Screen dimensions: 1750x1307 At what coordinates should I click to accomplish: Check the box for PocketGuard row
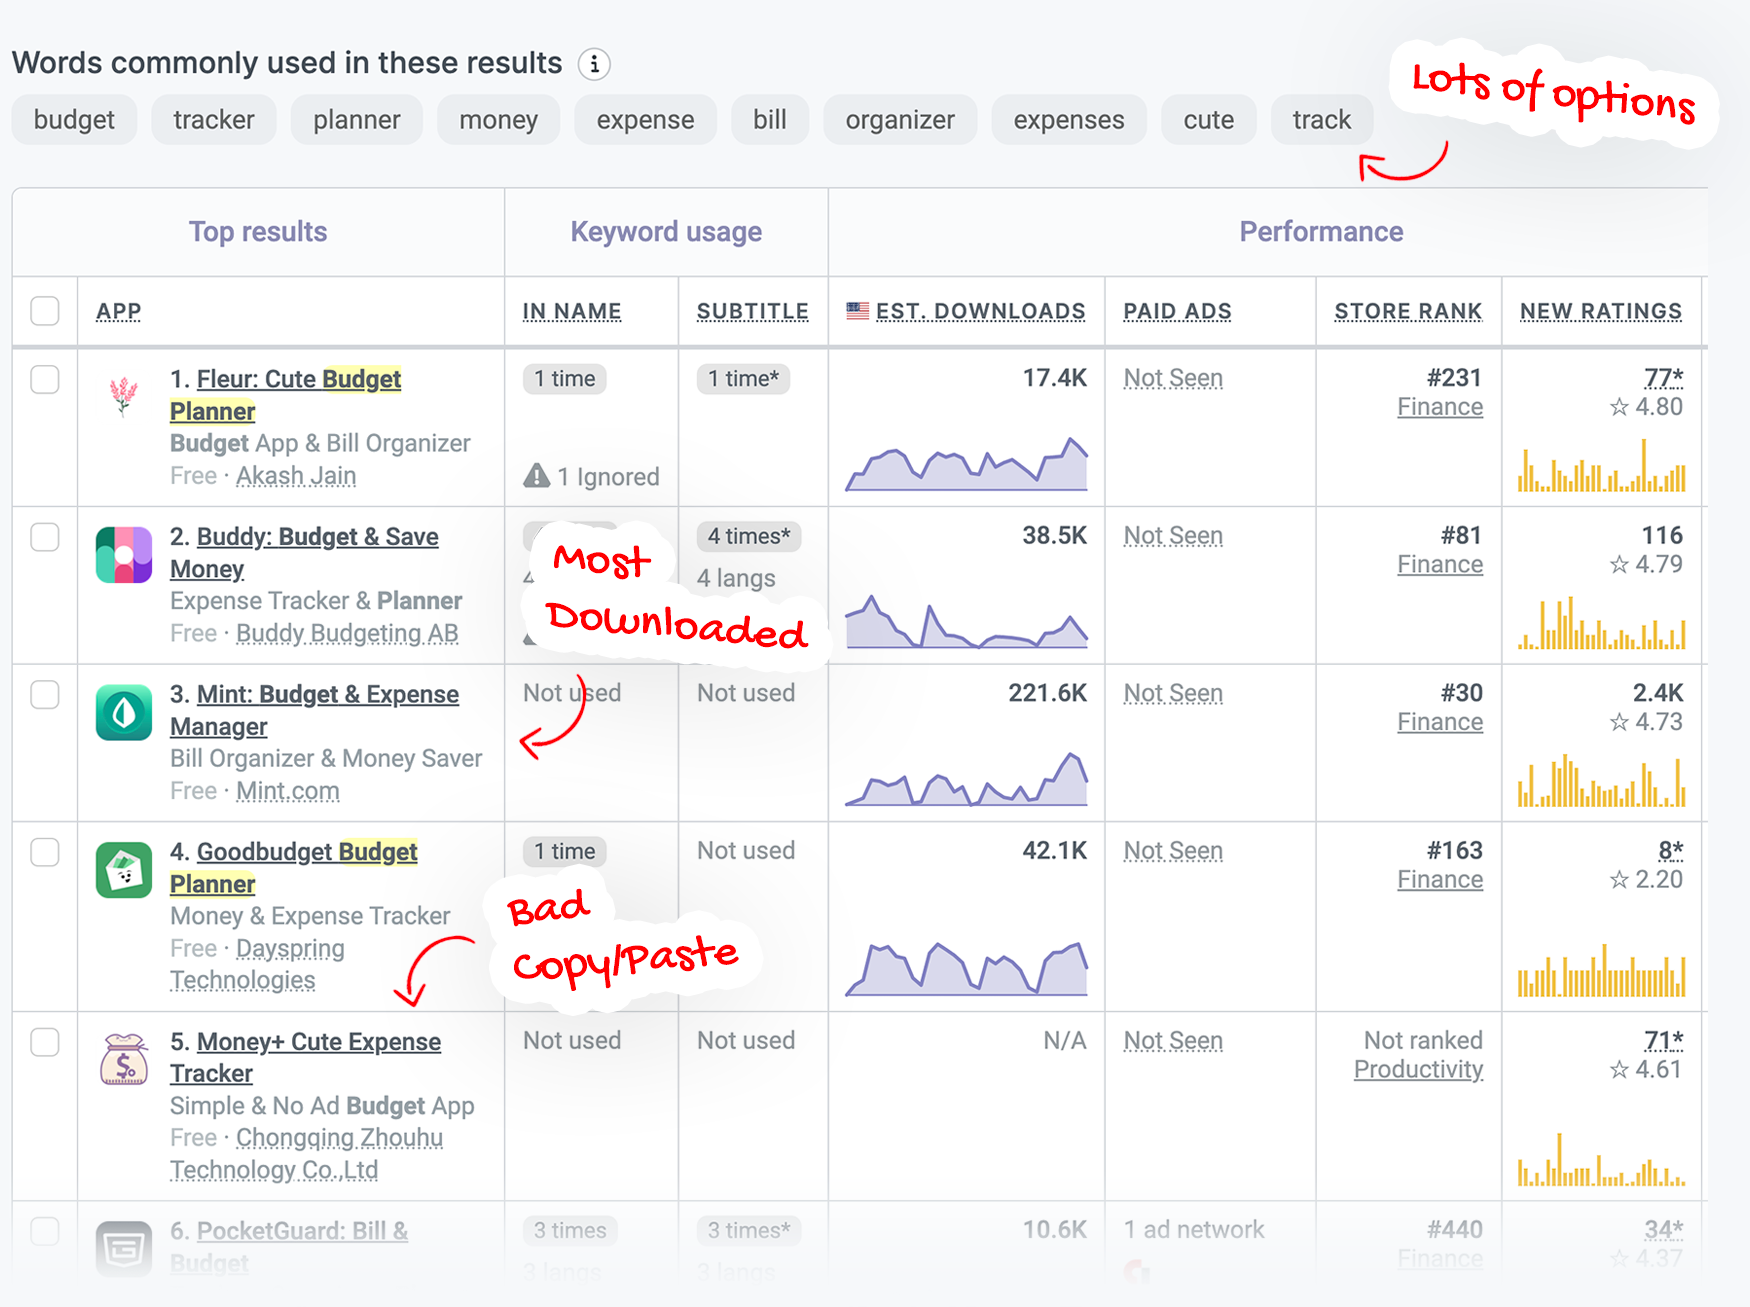point(45,1231)
